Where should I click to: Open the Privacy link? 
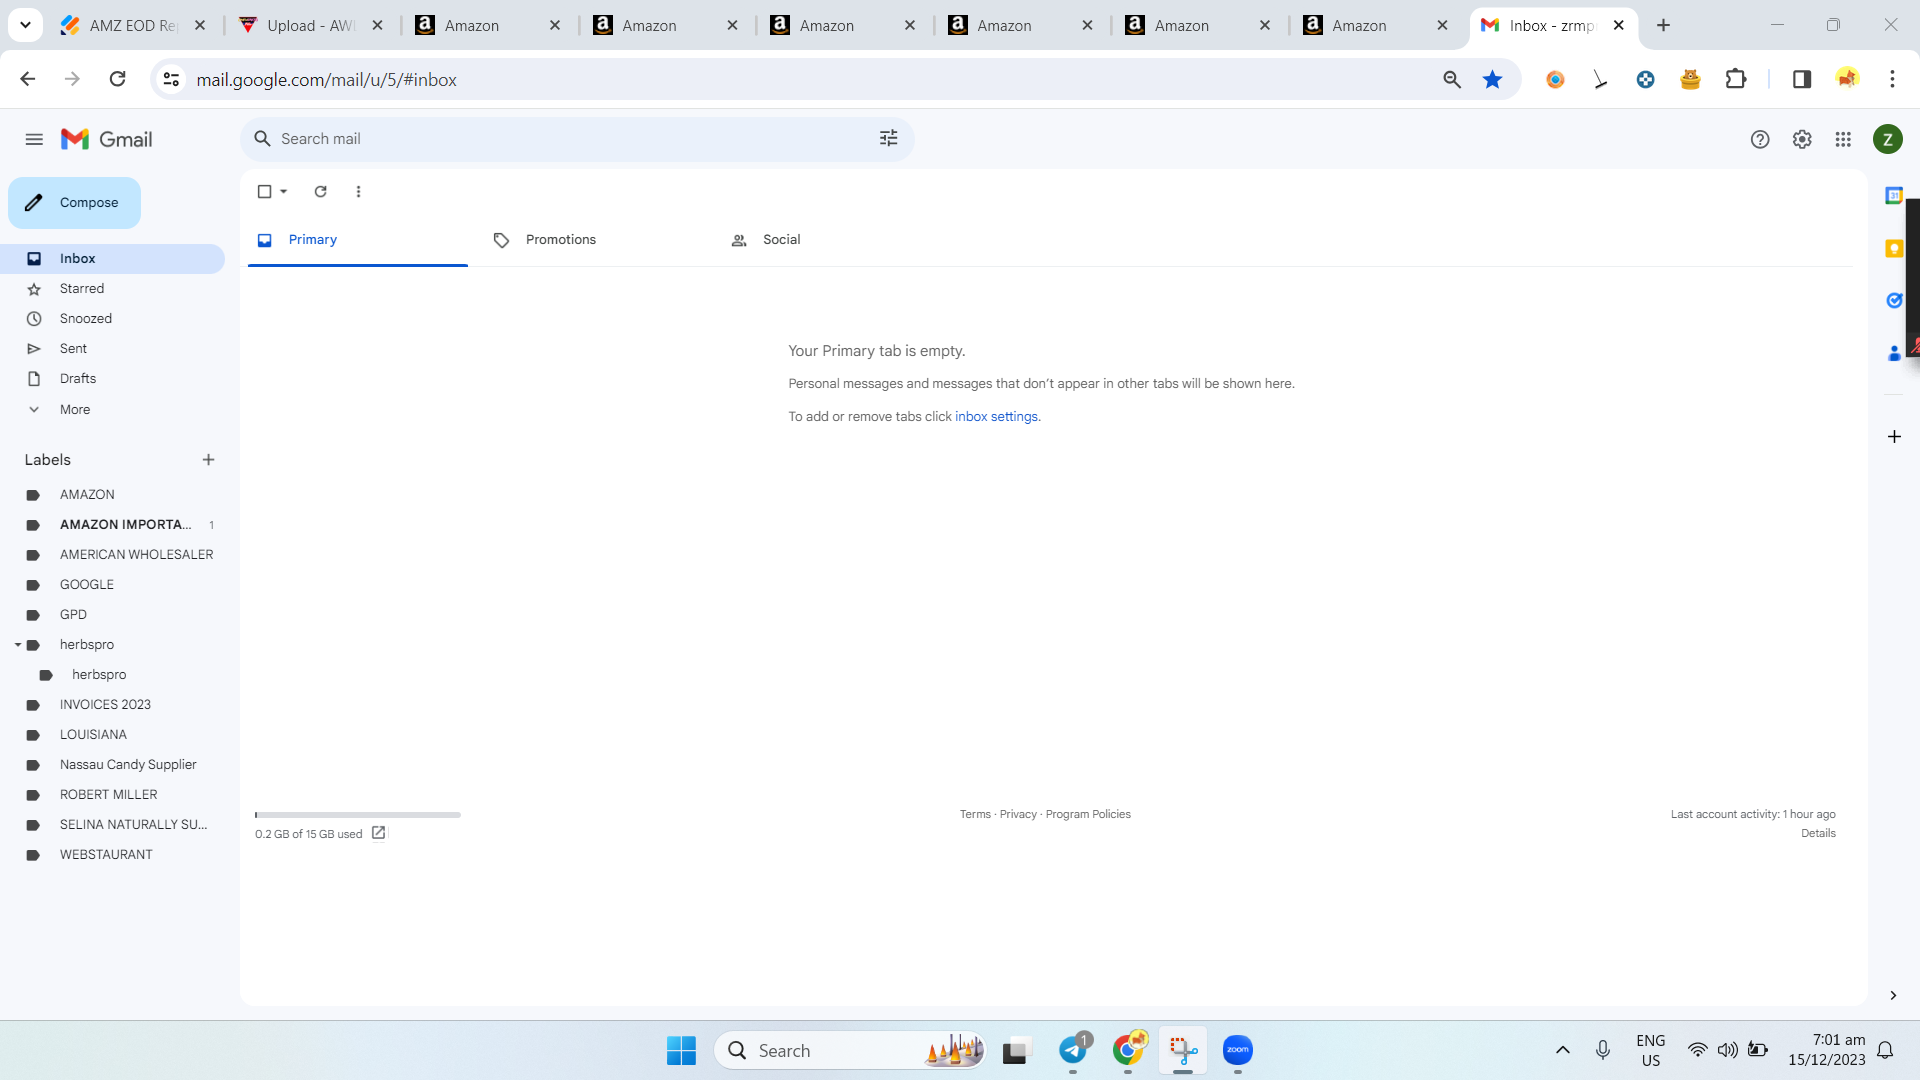coord(1018,814)
